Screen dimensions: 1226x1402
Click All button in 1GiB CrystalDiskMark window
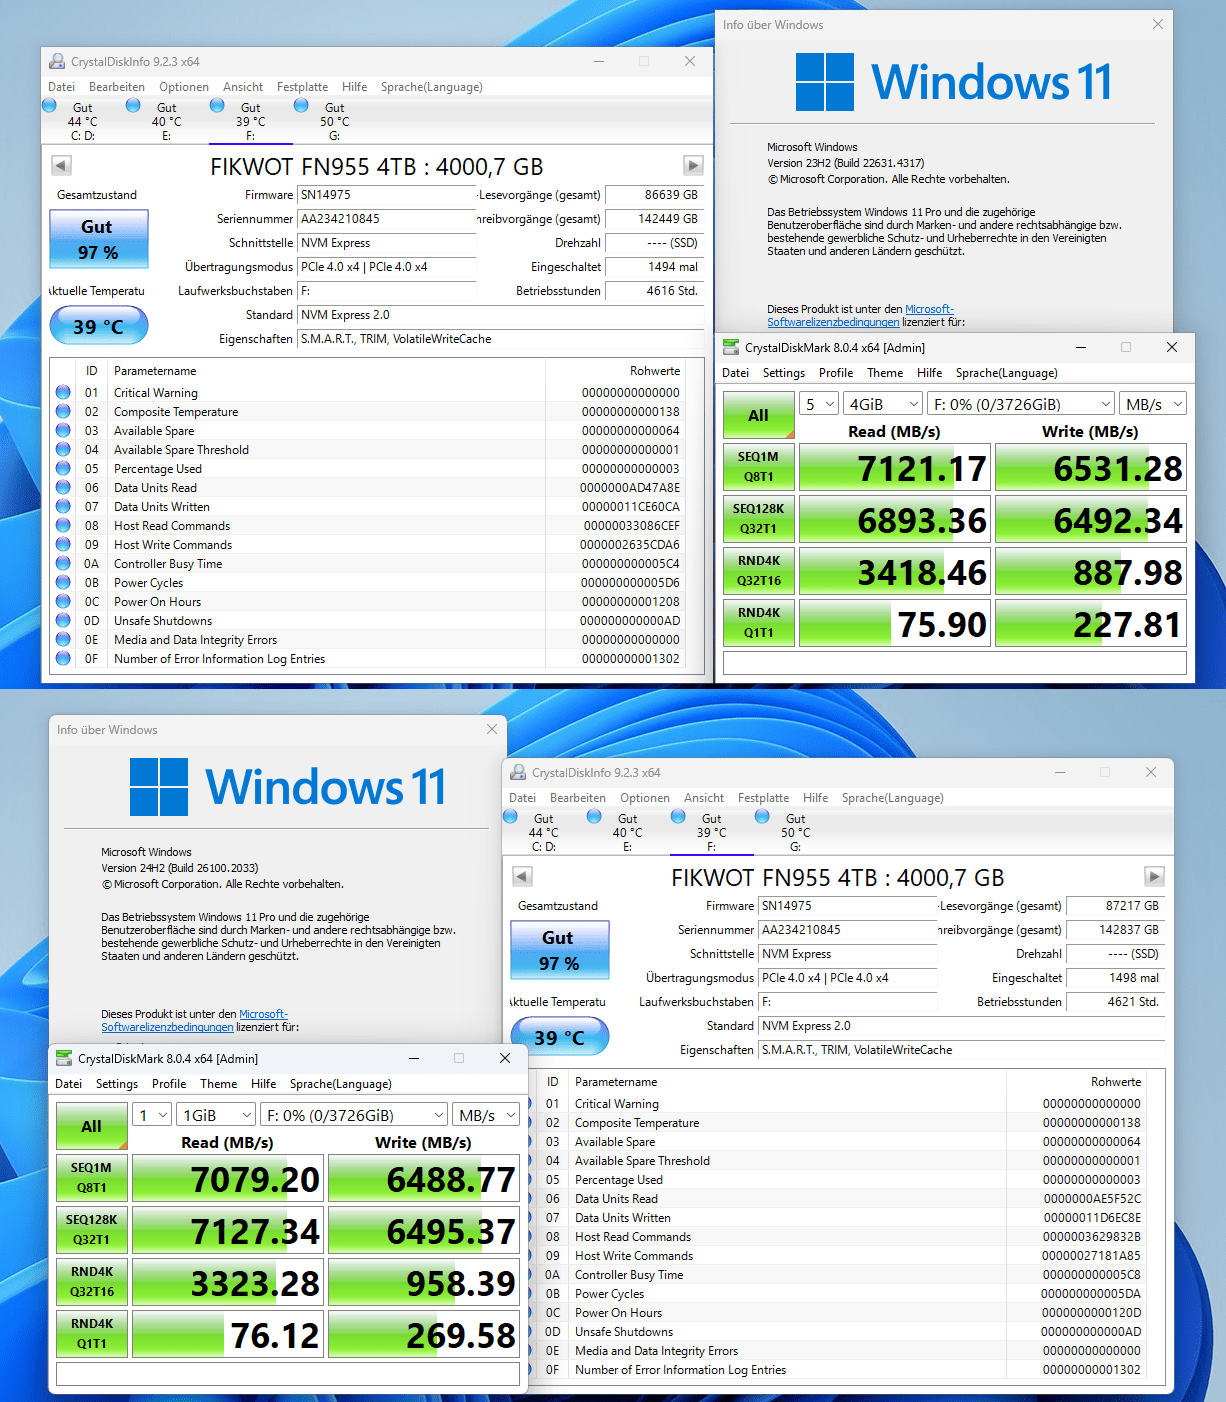[x=91, y=1126]
